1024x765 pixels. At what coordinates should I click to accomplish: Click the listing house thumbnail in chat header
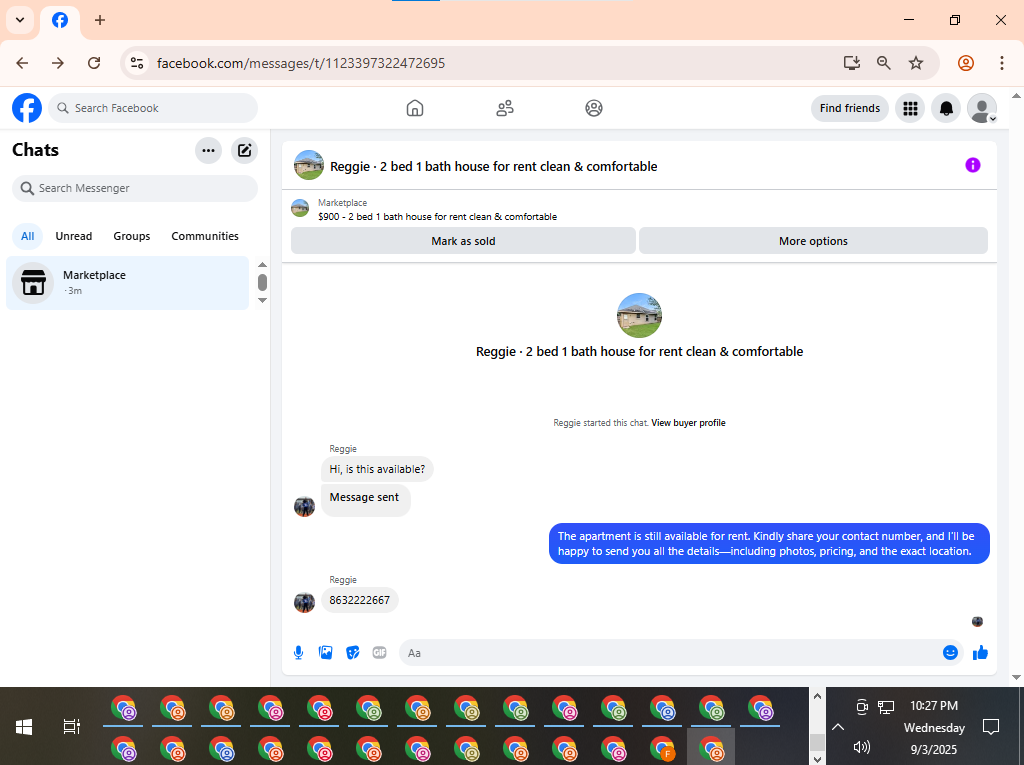(x=309, y=165)
